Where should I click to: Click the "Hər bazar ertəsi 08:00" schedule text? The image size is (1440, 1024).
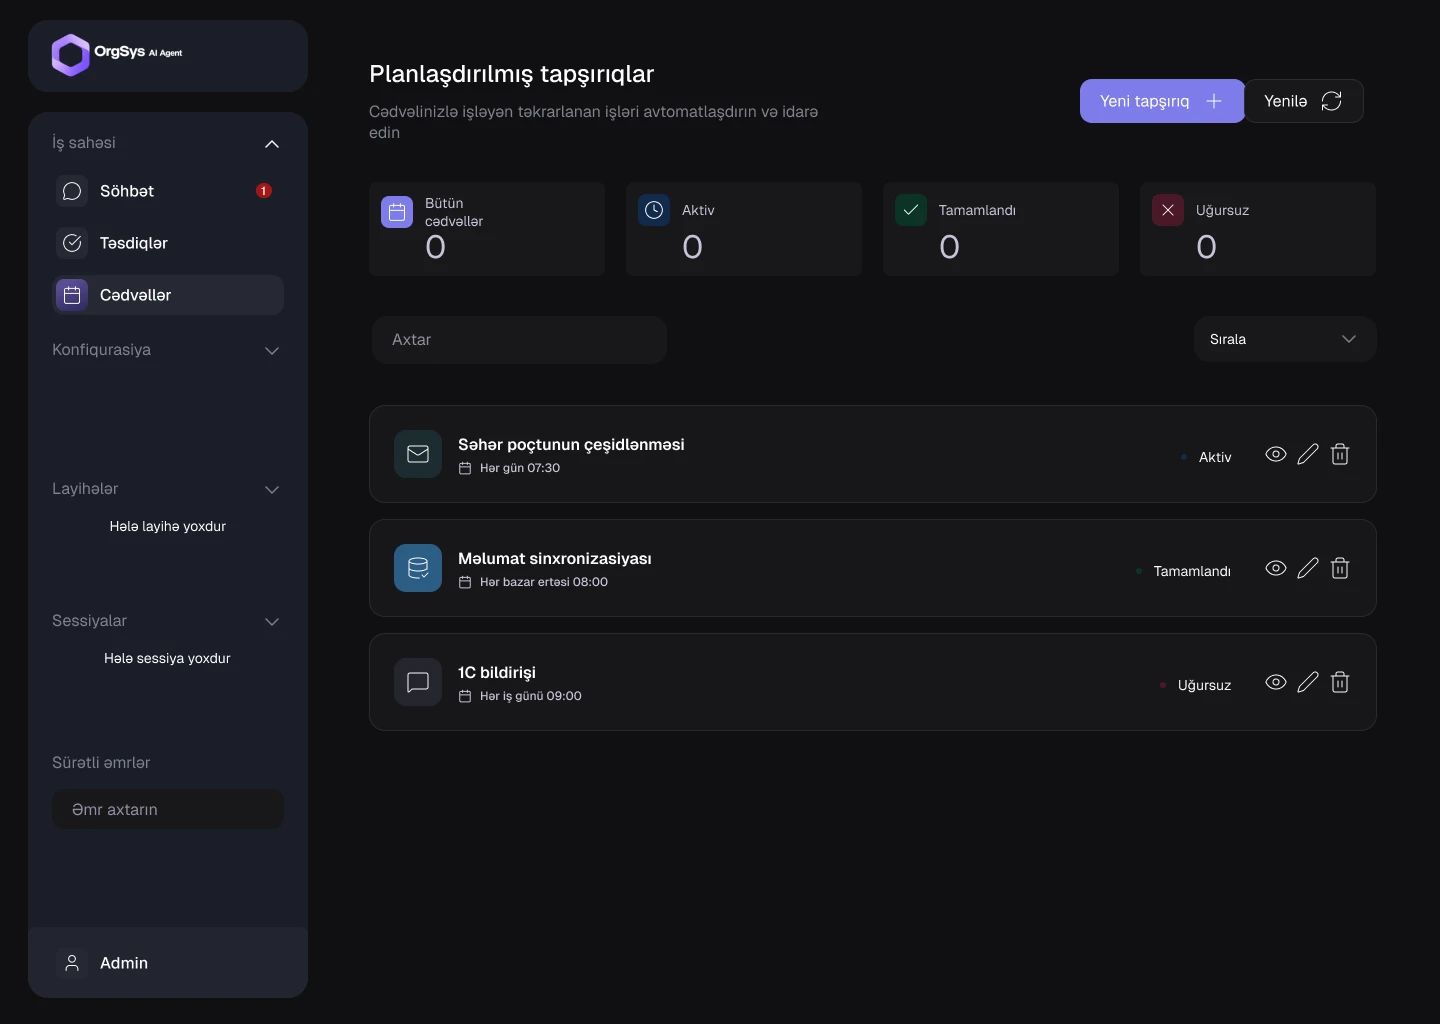[544, 582]
